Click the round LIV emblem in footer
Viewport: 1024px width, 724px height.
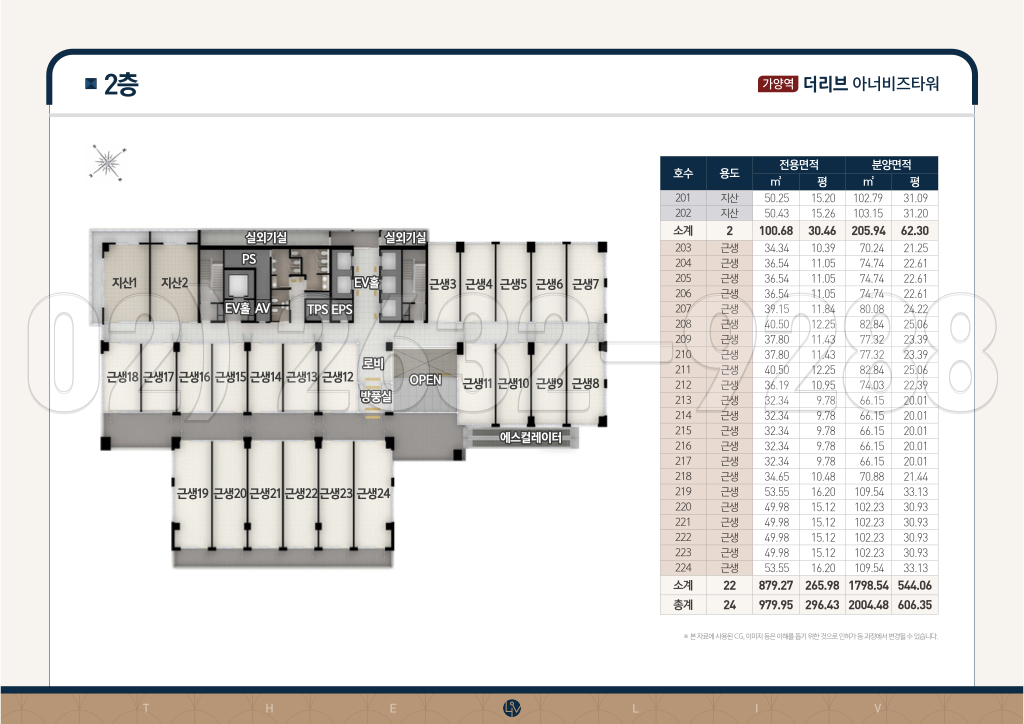(512, 708)
